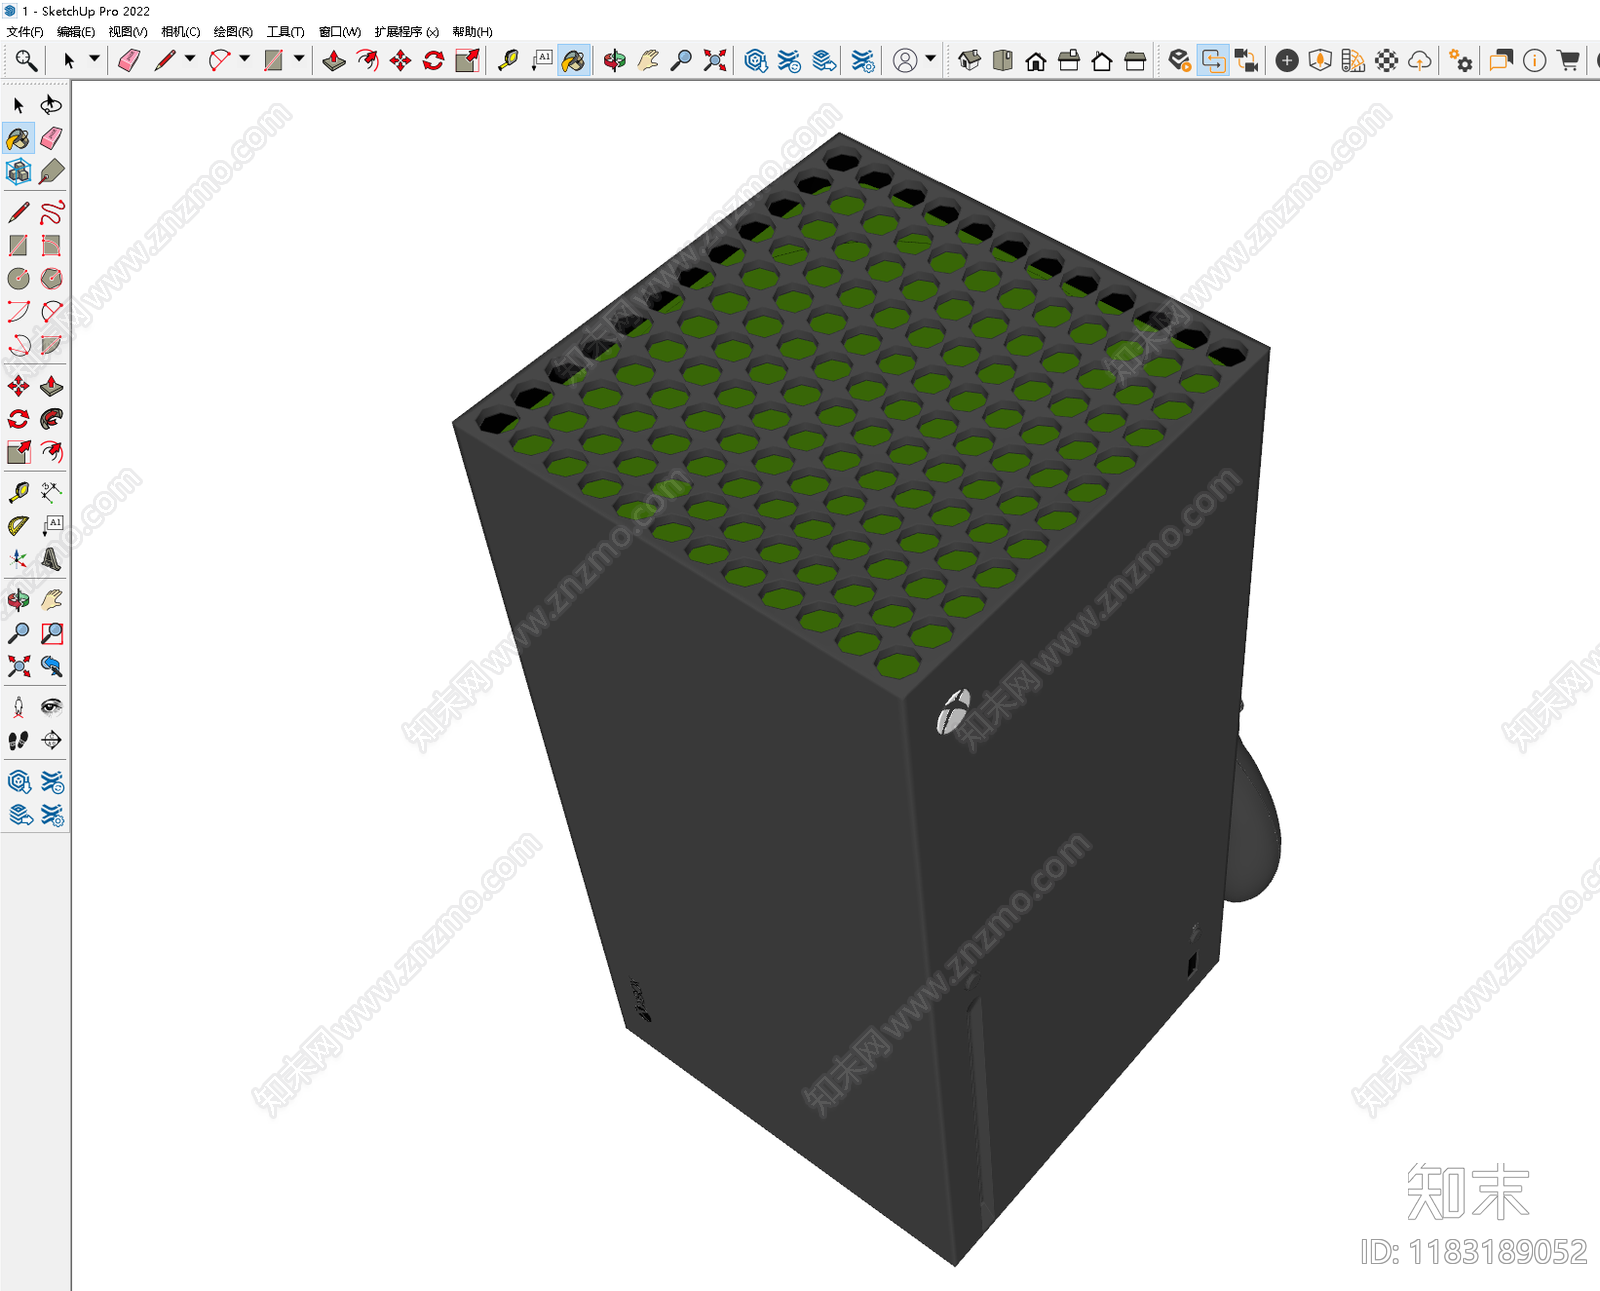1600x1291 pixels.
Task: Select the Pan hand tool in top toolbar
Action: [x=648, y=61]
